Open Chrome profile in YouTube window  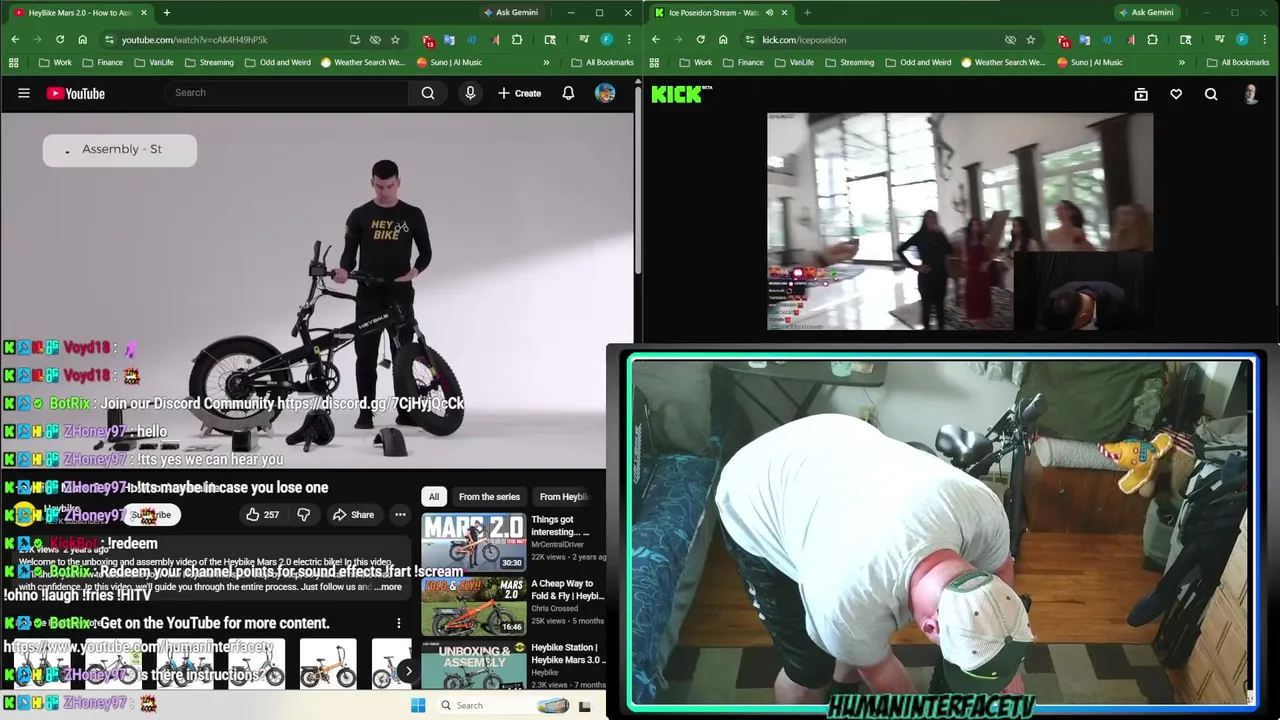[607, 40]
